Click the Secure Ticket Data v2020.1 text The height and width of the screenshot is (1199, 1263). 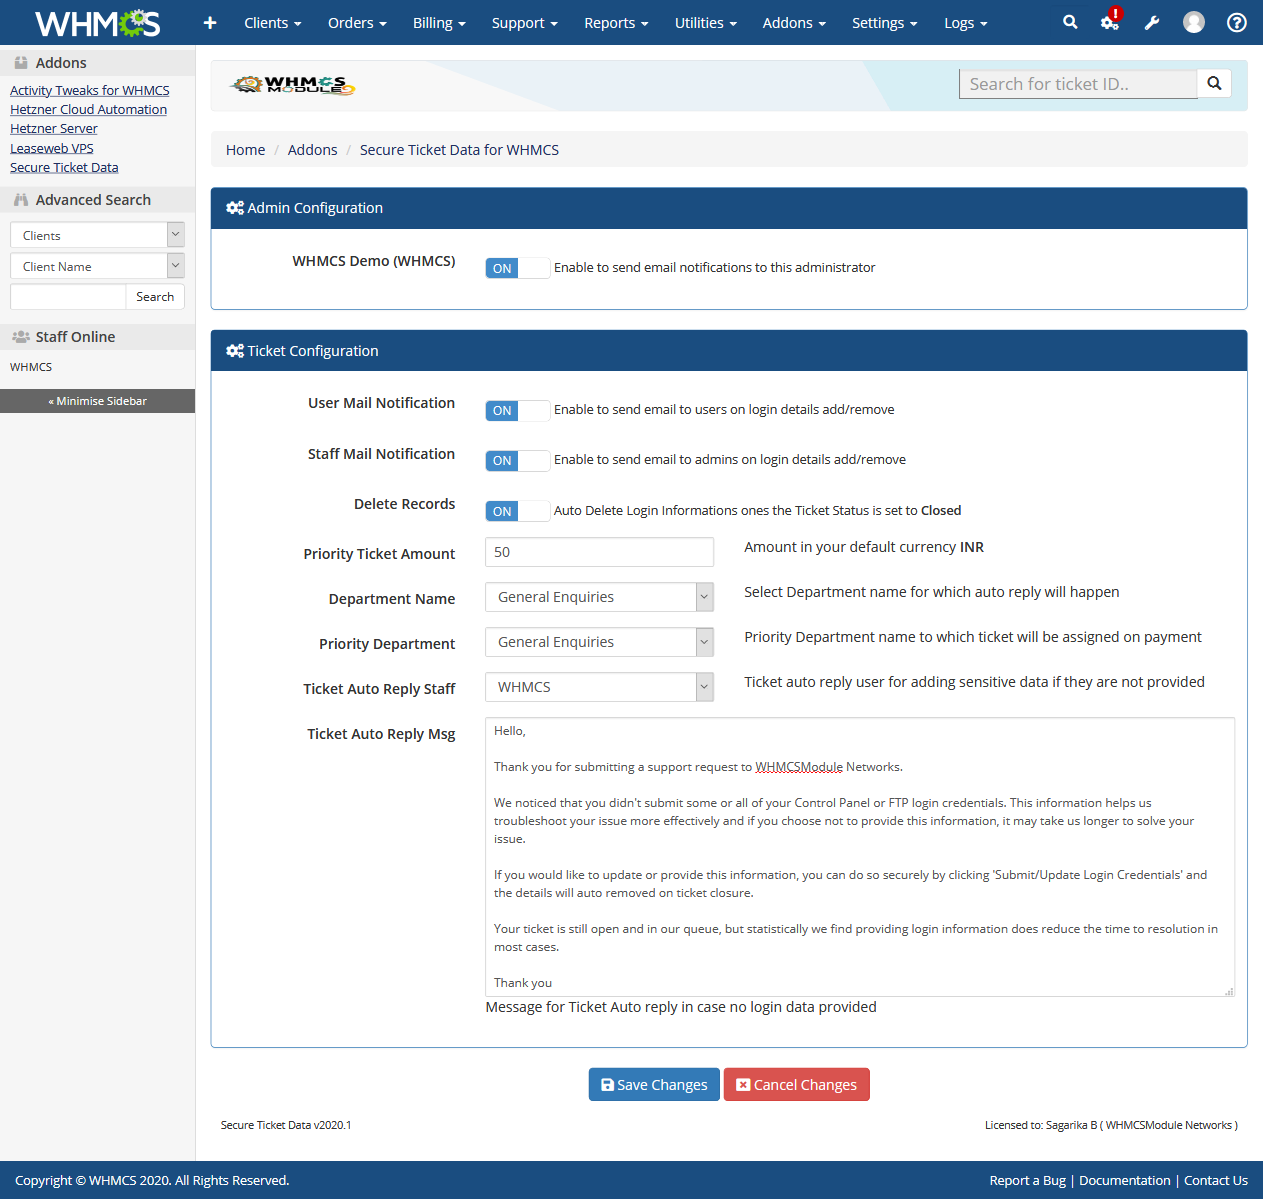286,1125
